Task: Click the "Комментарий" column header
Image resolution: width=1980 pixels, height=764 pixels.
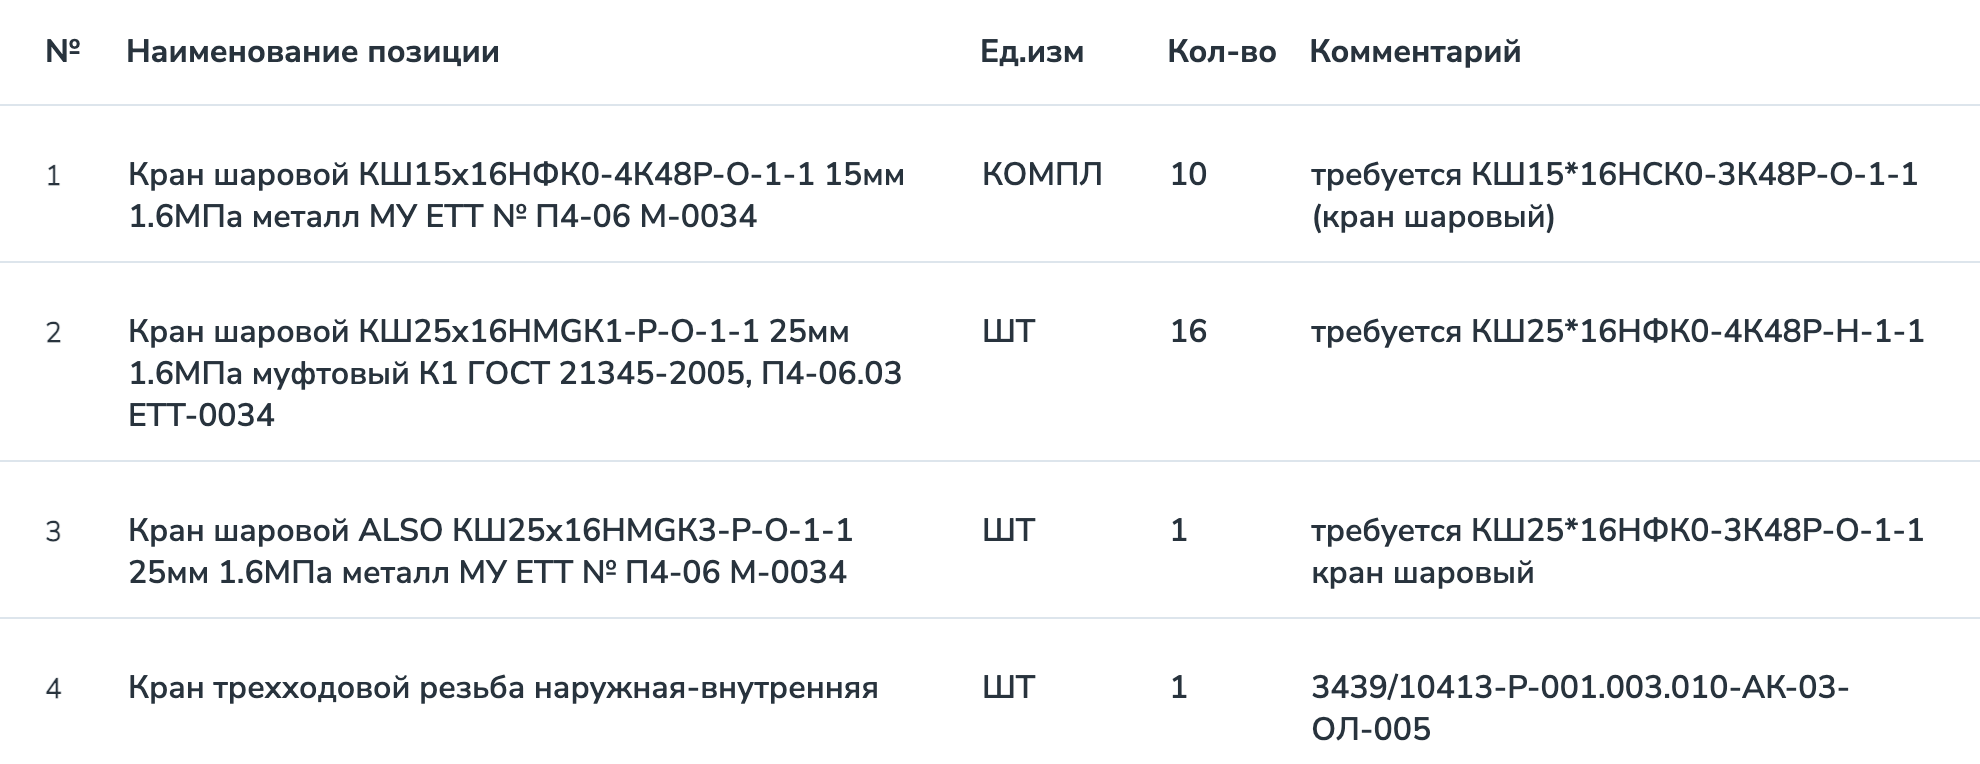Action: [1414, 52]
